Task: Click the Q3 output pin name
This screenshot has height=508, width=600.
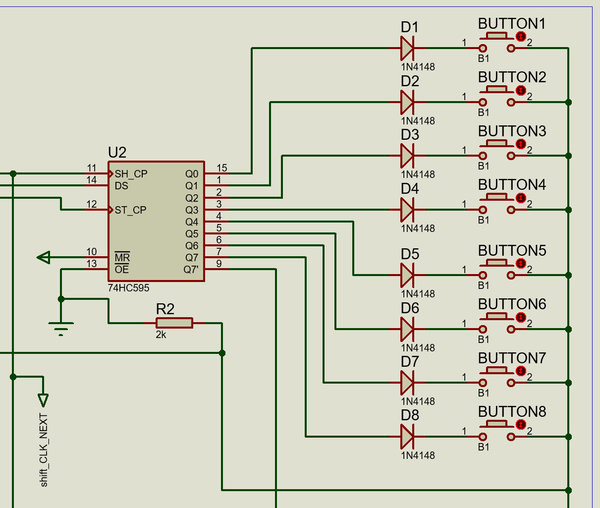Action: pyautogui.click(x=192, y=210)
